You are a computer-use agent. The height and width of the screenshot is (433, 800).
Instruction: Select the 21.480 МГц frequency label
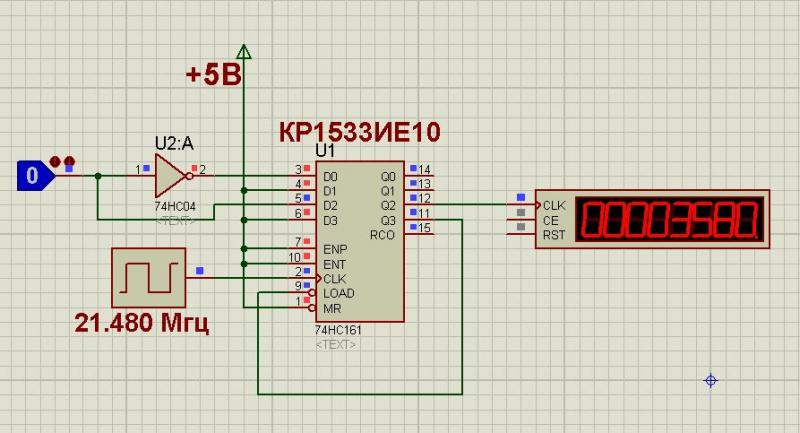(141, 323)
